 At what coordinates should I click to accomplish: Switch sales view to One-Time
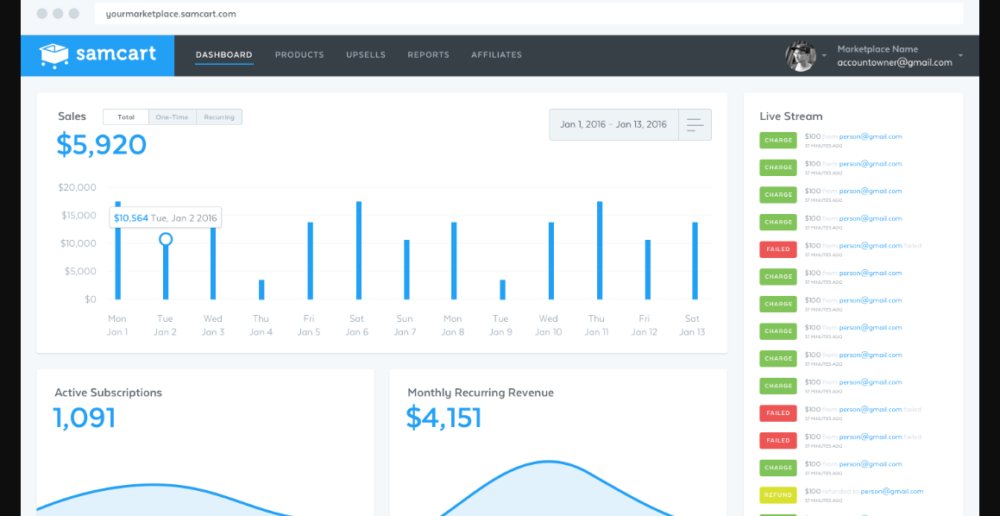[x=172, y=117]
